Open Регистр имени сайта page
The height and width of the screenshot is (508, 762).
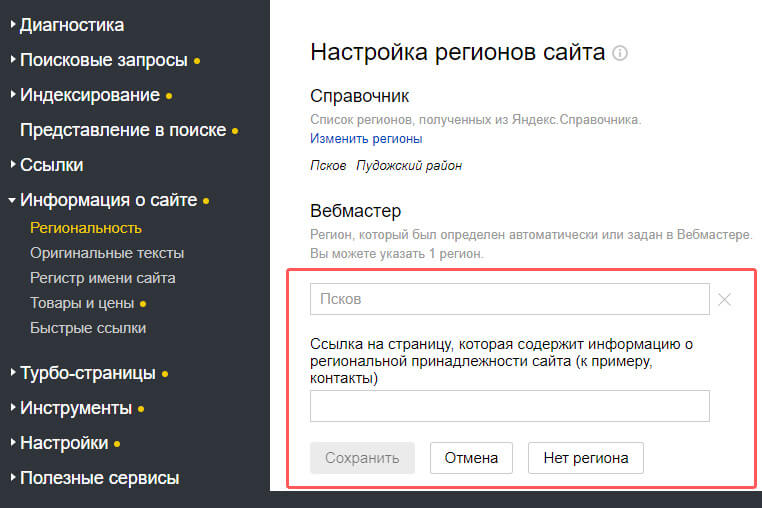pyautogui.click(x=103, y=278)
